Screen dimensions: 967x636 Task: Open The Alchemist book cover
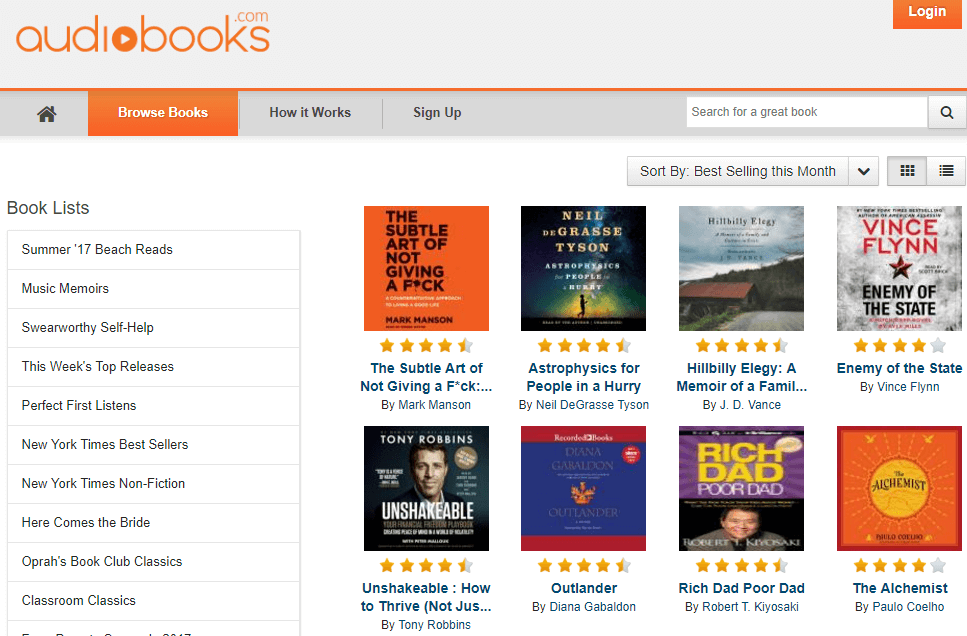[x=899, y=489]
